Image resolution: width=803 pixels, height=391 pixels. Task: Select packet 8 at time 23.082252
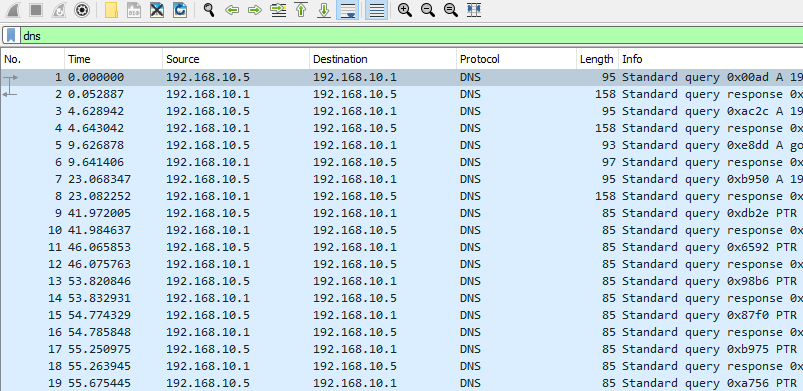pos(402,196)
